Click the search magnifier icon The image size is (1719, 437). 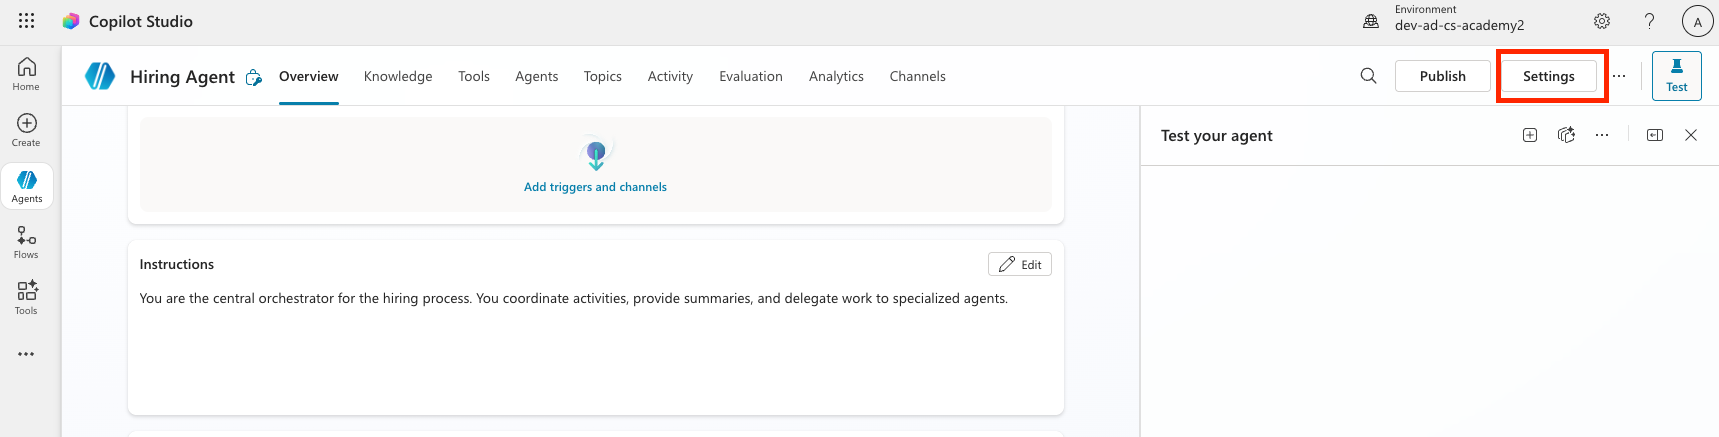(x=1368, y=76)
